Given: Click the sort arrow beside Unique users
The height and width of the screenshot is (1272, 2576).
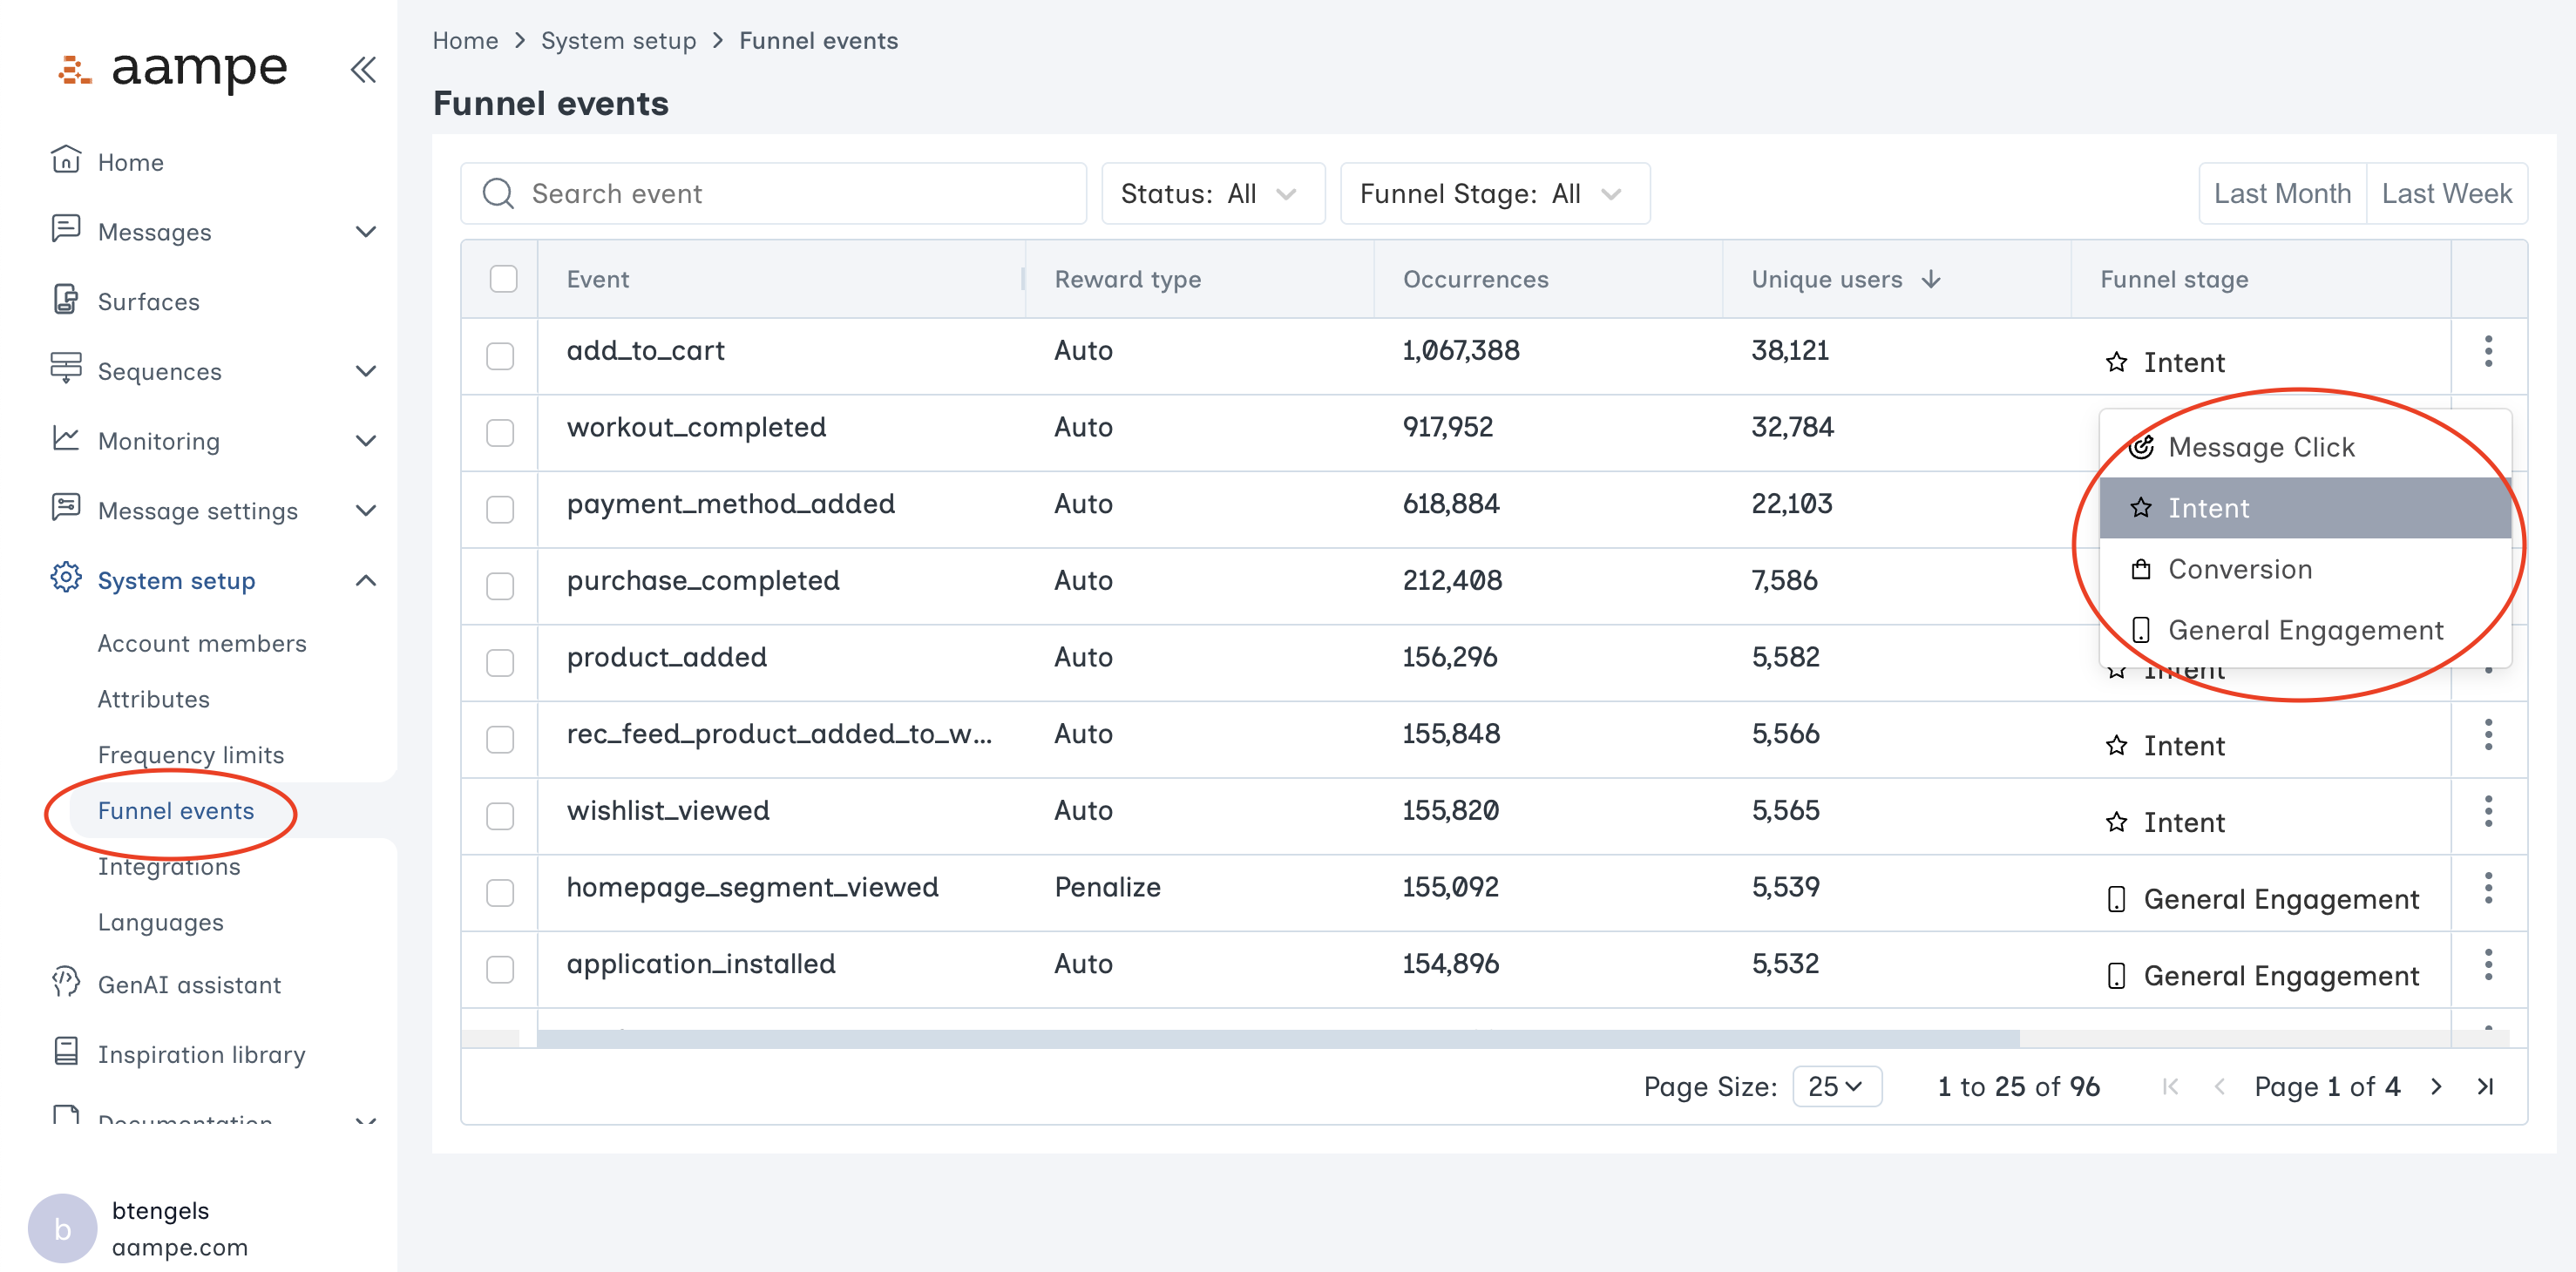Looking at the screenshot, I should pos(1931,279).
